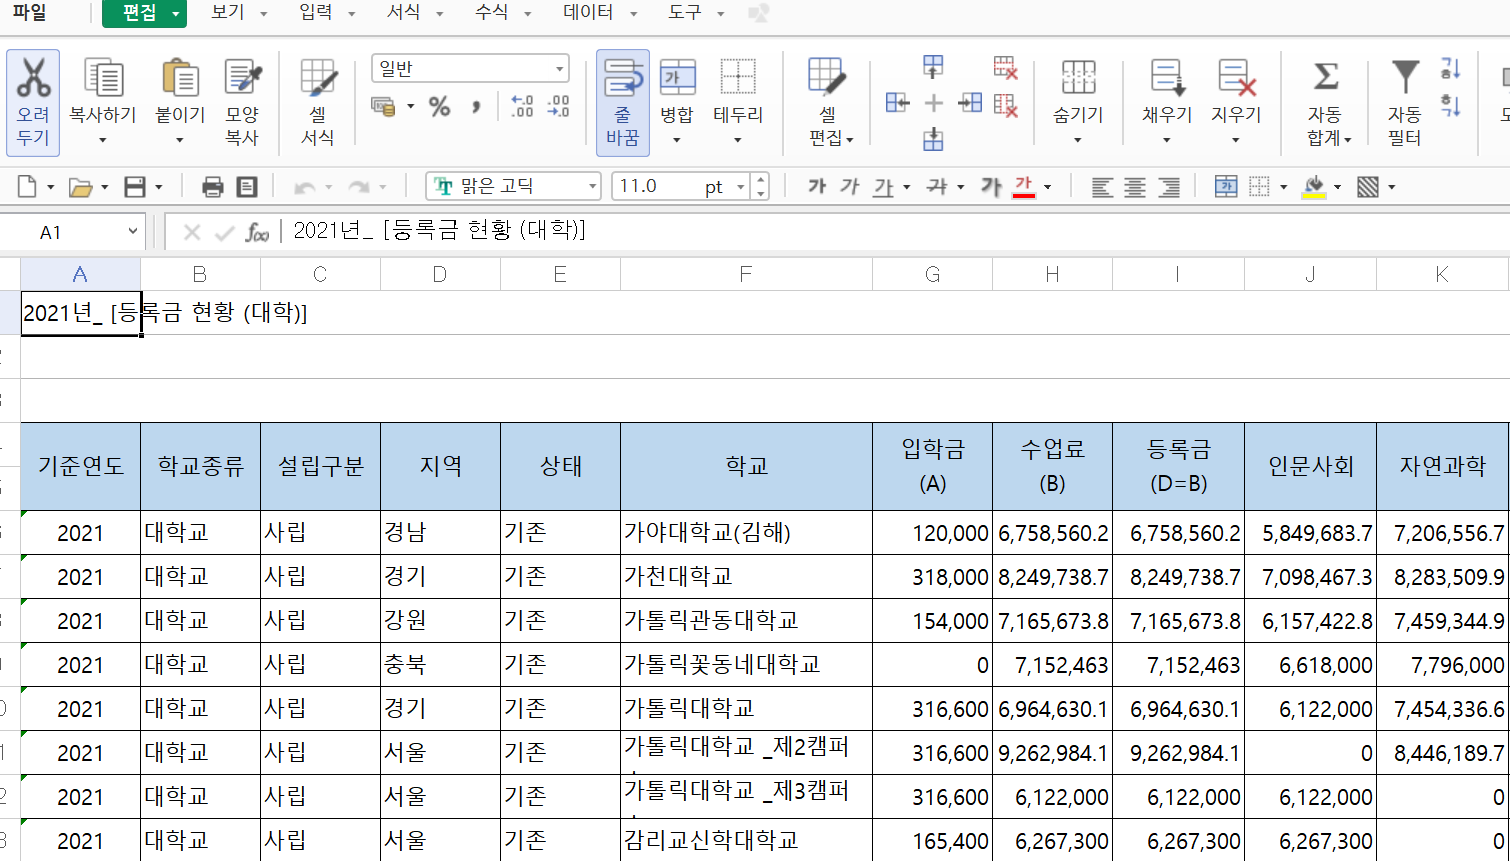Sort ascending with the 오름차순 icon
The height and width of the screenshot is (861, 1510).
[1451, 68]
